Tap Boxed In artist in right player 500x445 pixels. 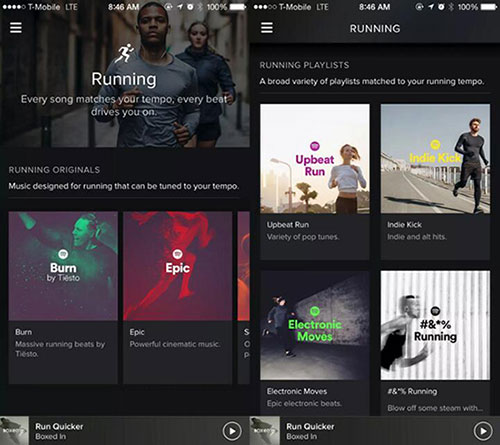point(302,436)
